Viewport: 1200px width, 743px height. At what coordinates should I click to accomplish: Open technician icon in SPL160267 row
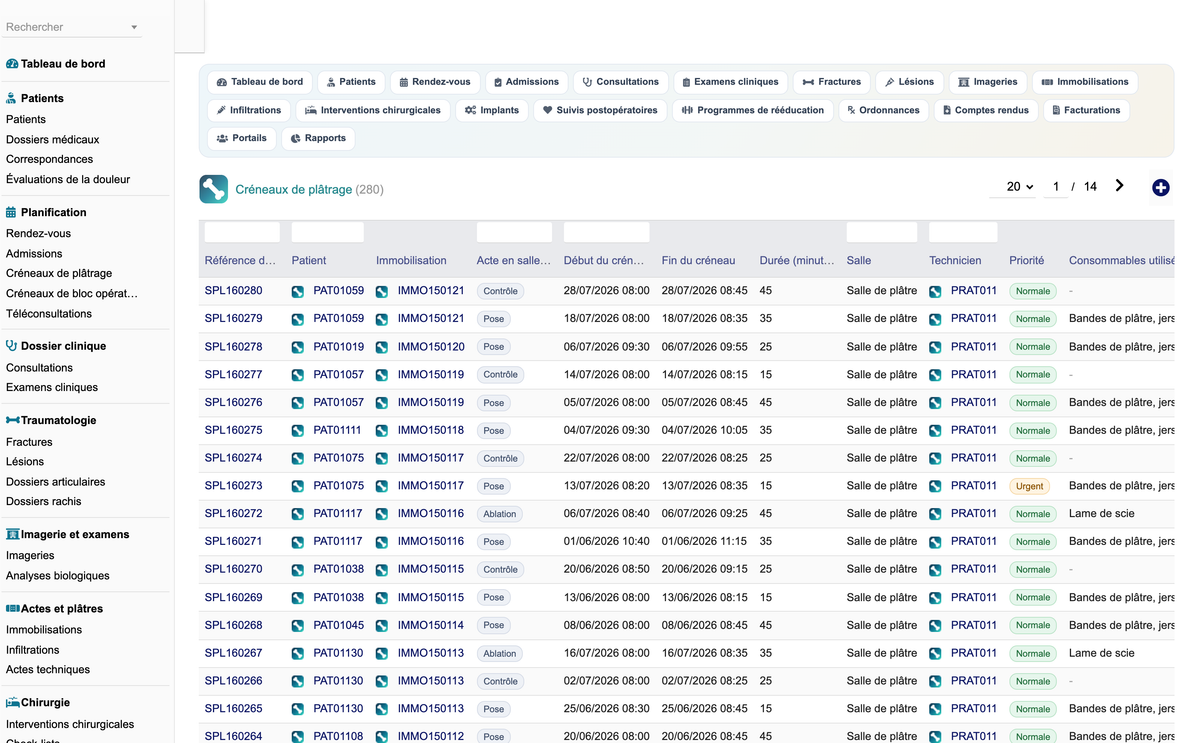[x=935, y=654]
